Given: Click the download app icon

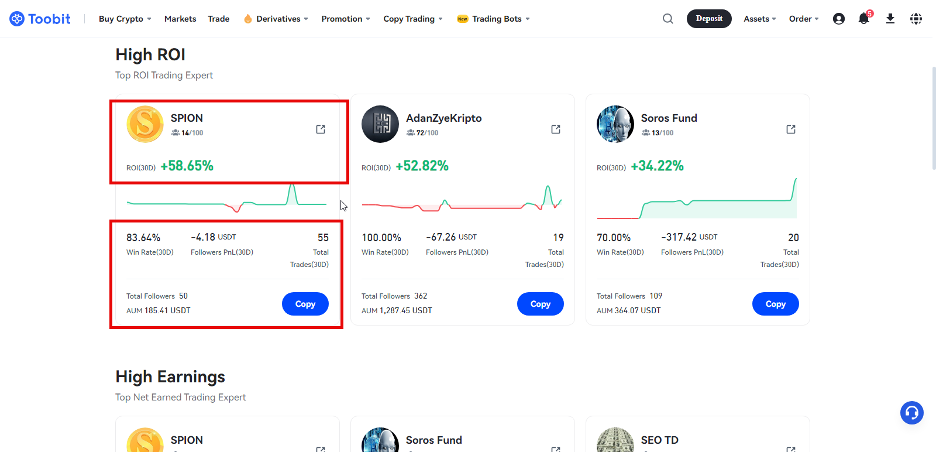Looking at the screenshot, I should click(x=890, y=19).
